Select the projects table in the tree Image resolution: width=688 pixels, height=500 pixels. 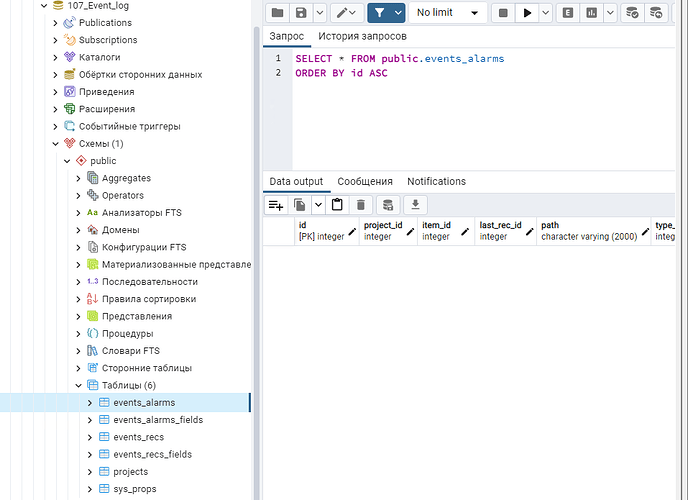[x=130, y=472]
